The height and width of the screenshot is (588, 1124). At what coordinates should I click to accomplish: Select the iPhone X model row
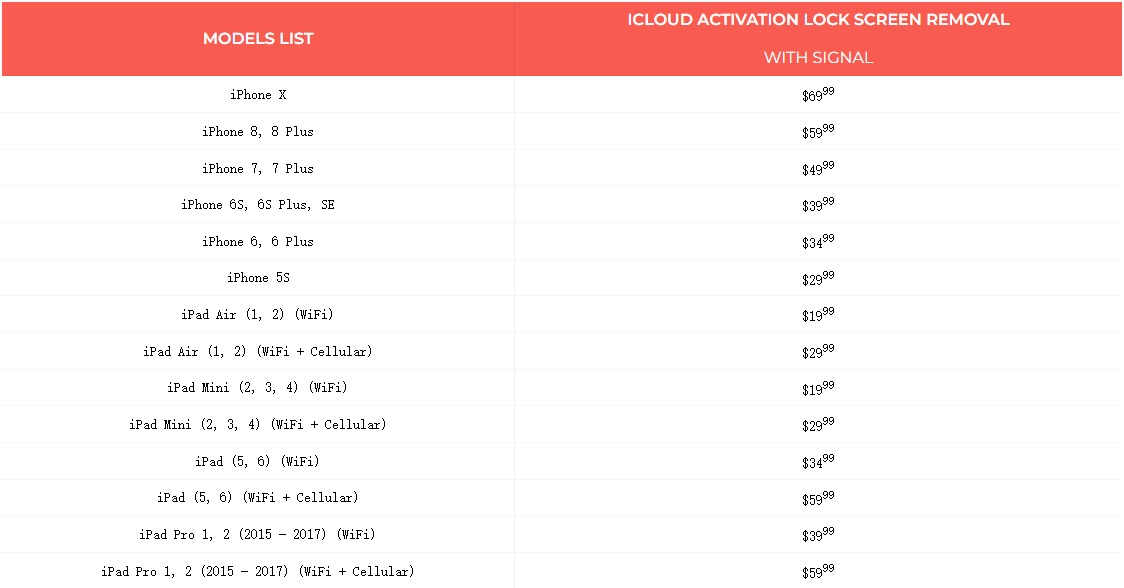tap(258, 95)
